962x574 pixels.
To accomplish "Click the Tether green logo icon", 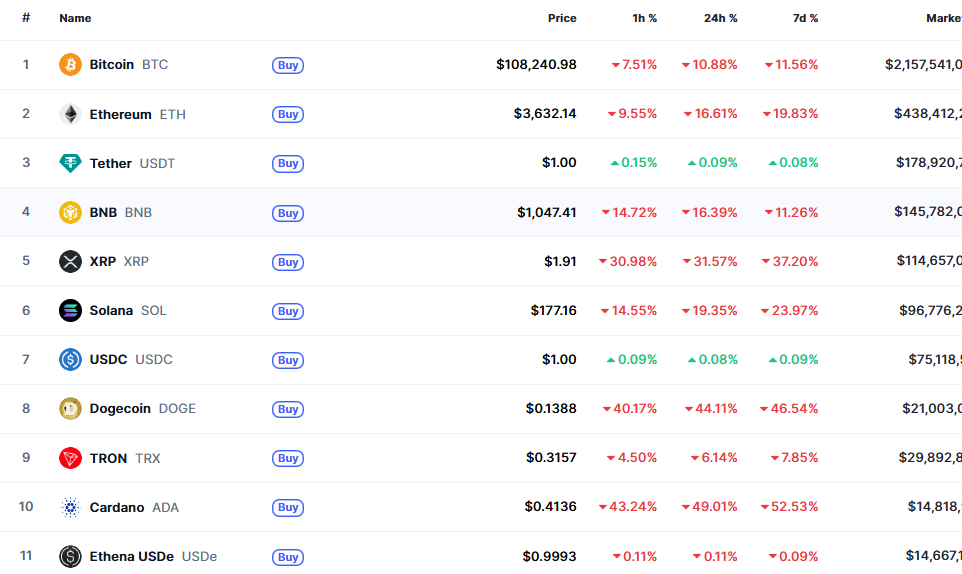I will click(x=70, y=163).
